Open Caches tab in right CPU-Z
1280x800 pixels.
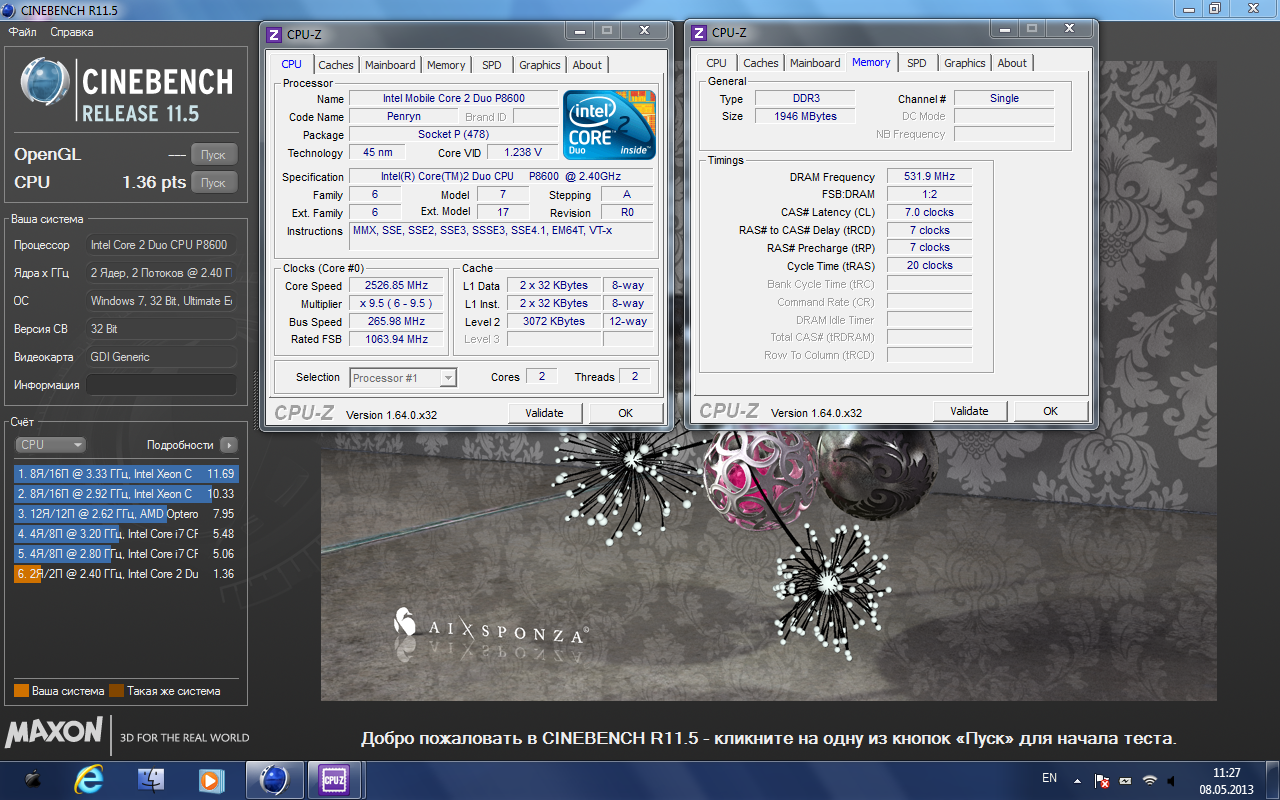click(761, 63)
